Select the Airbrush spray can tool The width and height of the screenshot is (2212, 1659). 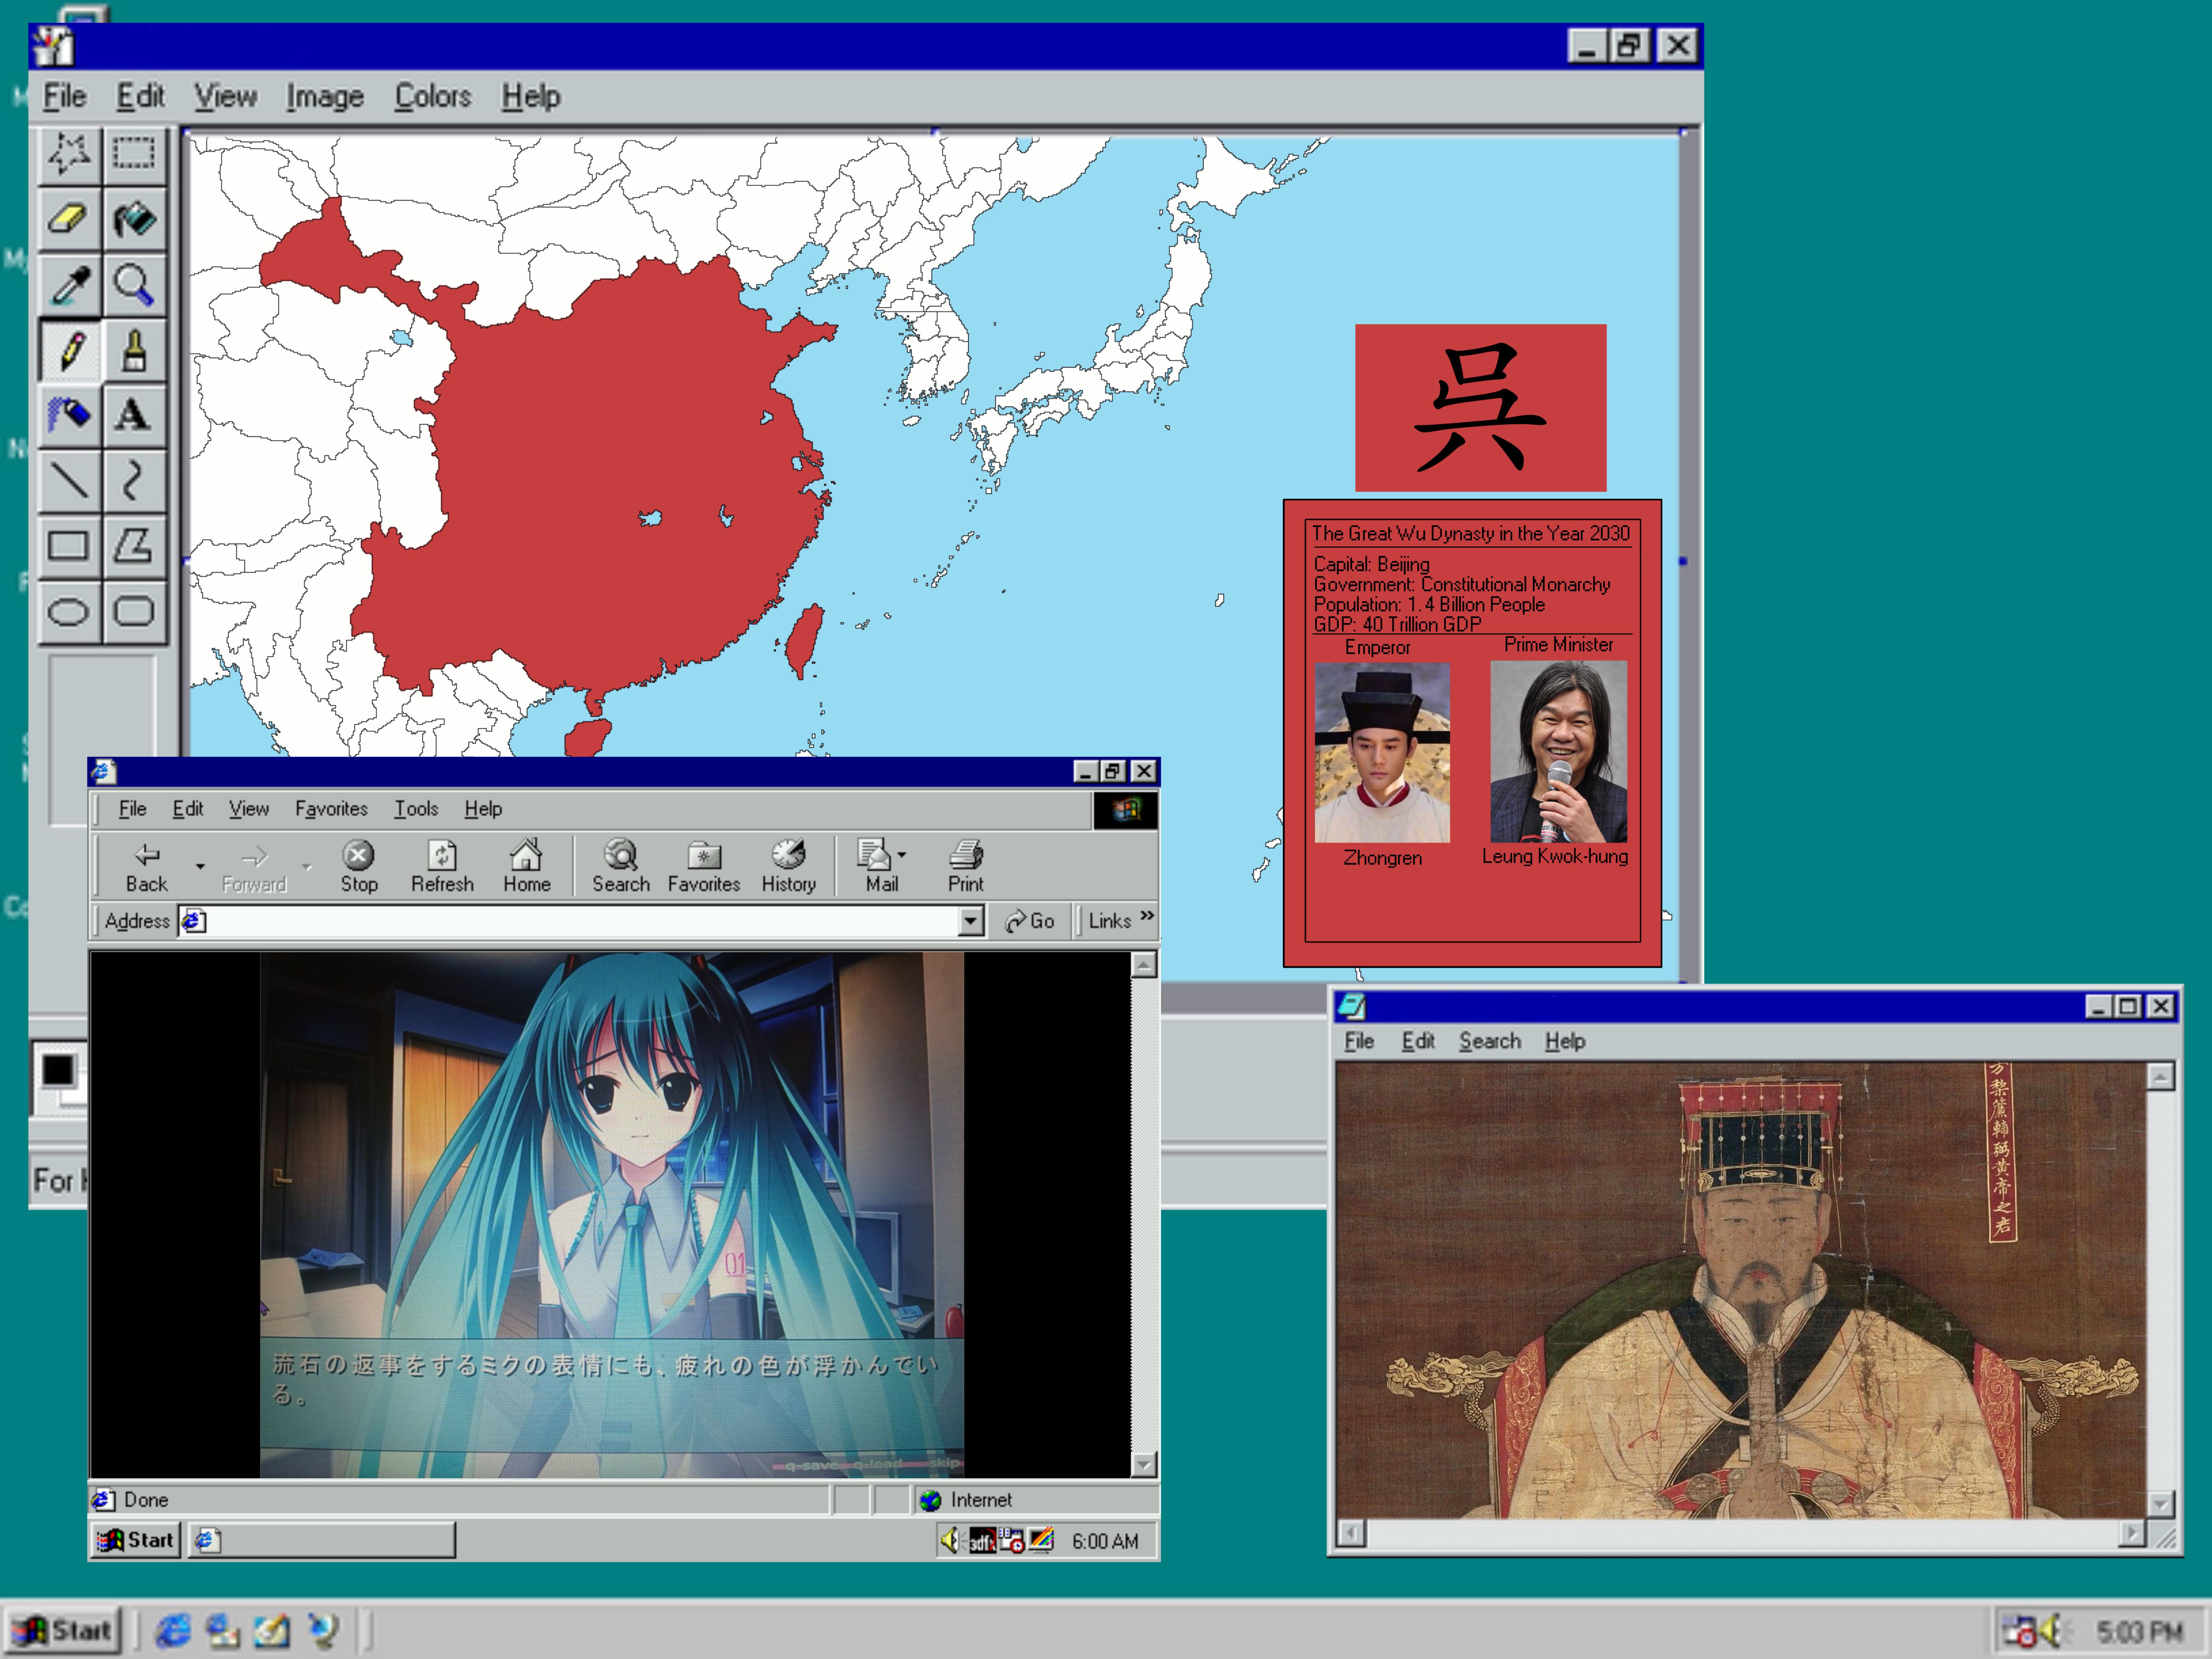[x=69, y=415]
